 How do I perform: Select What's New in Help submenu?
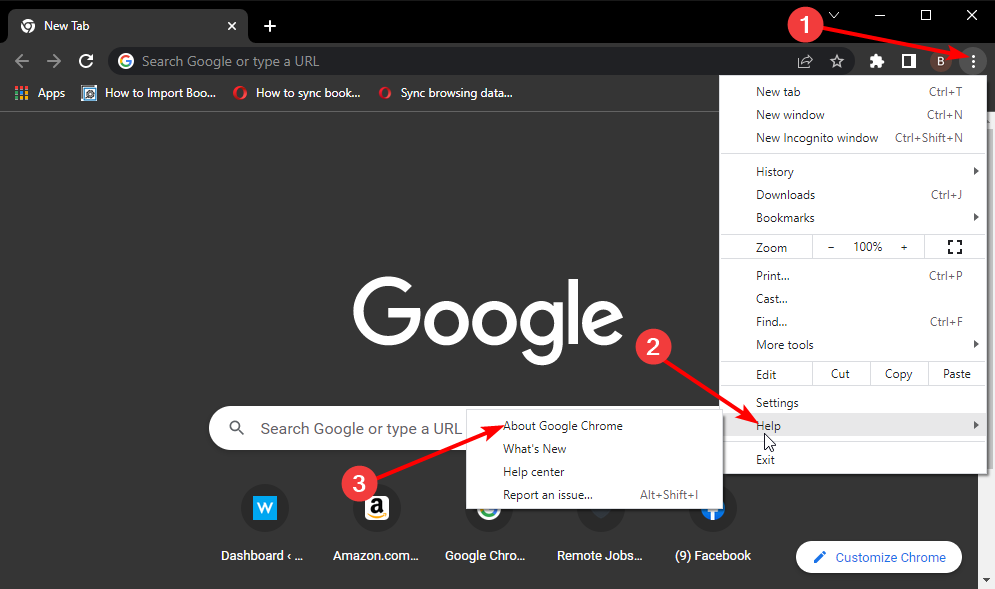tap(594, 449)
